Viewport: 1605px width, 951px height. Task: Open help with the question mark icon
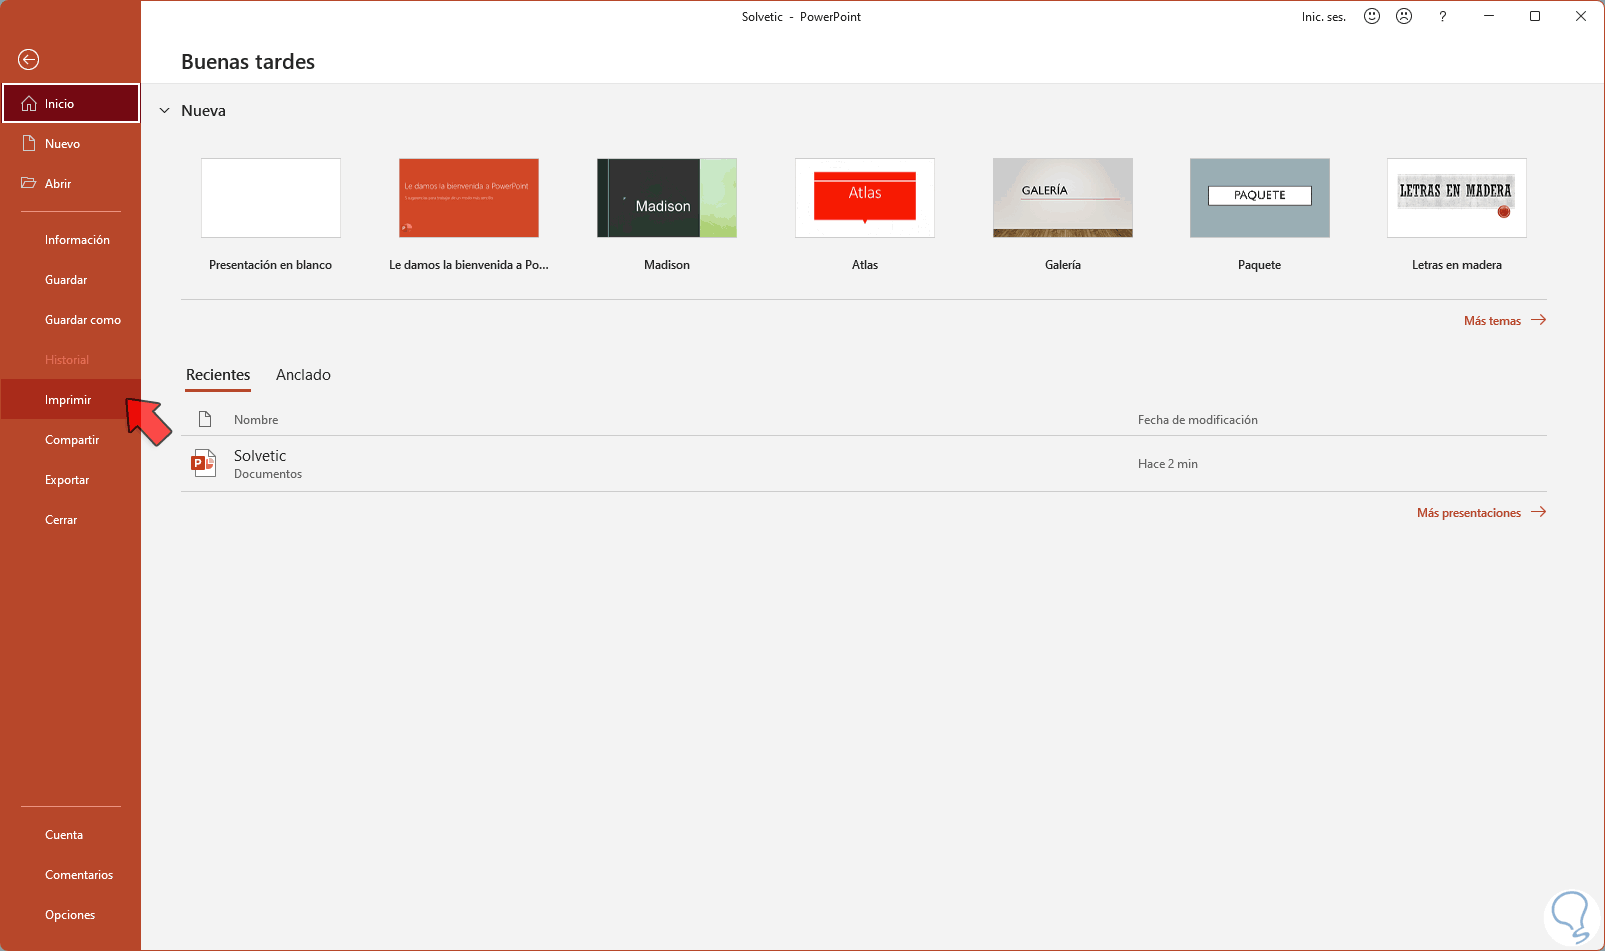click(x=1442, y=16)
